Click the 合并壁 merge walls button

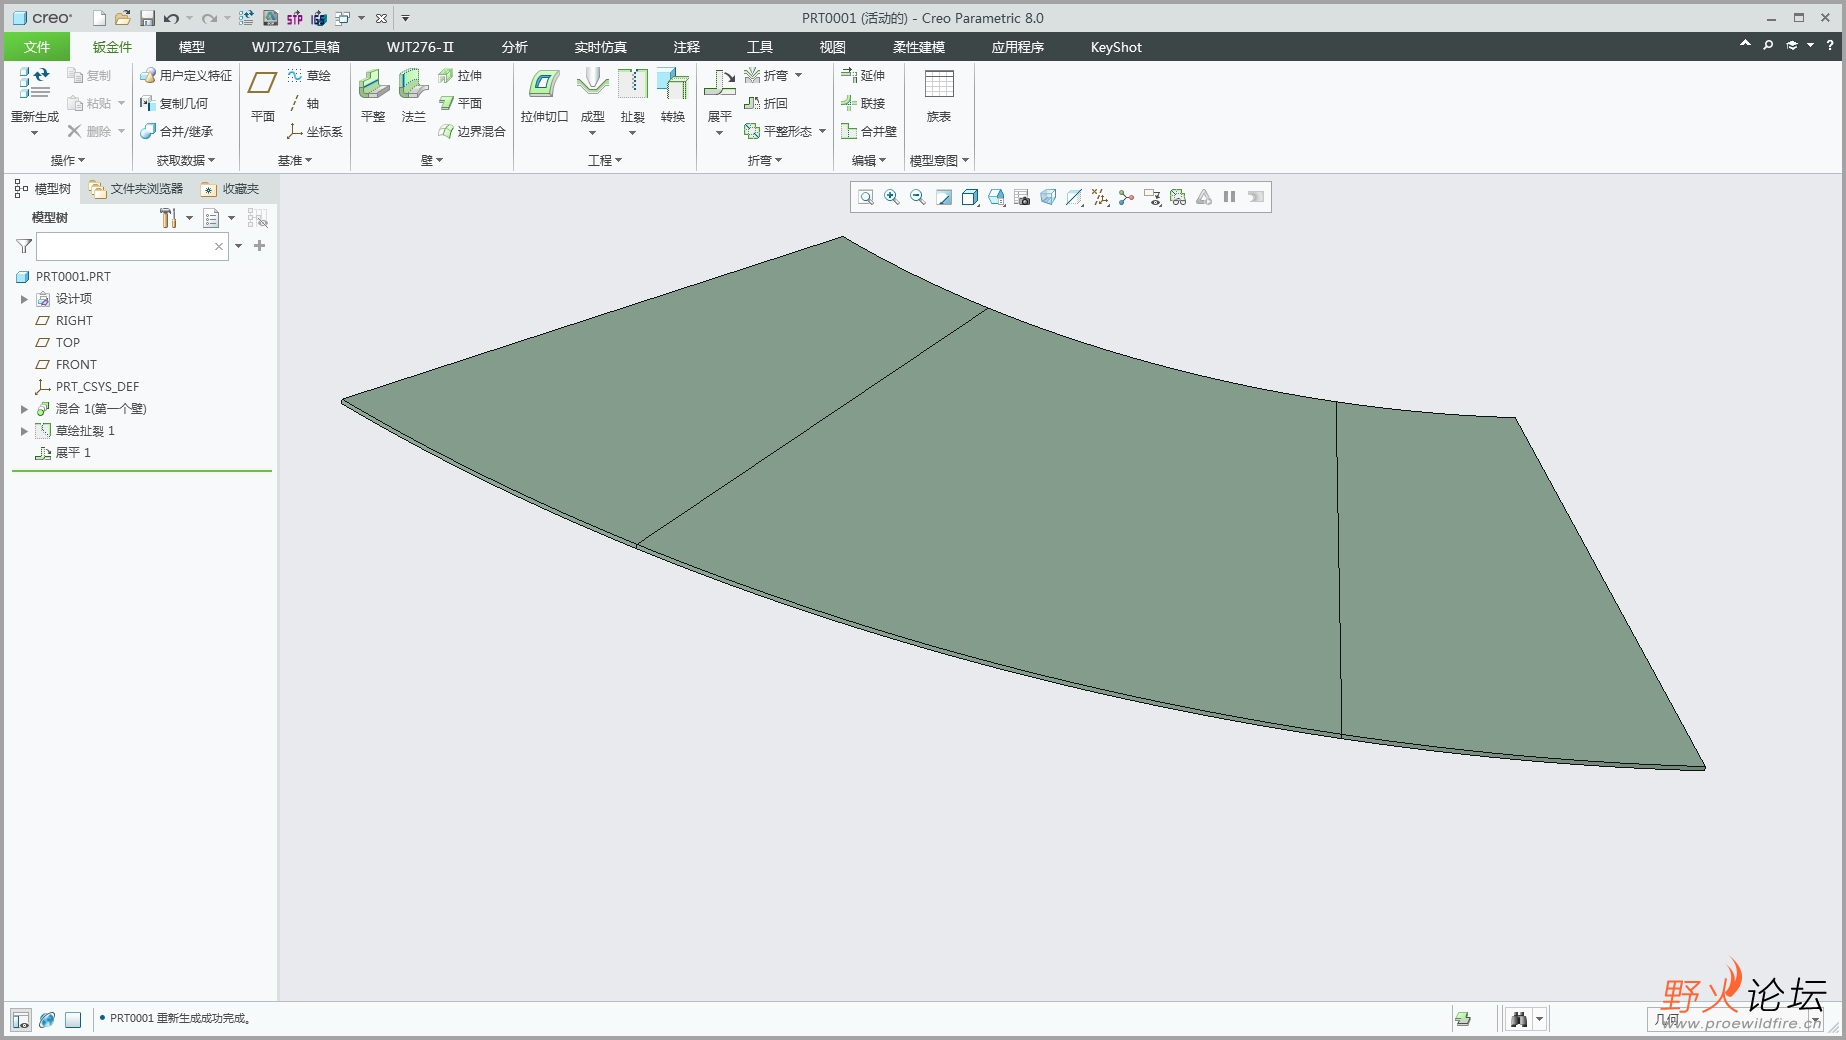click(869, 131)
